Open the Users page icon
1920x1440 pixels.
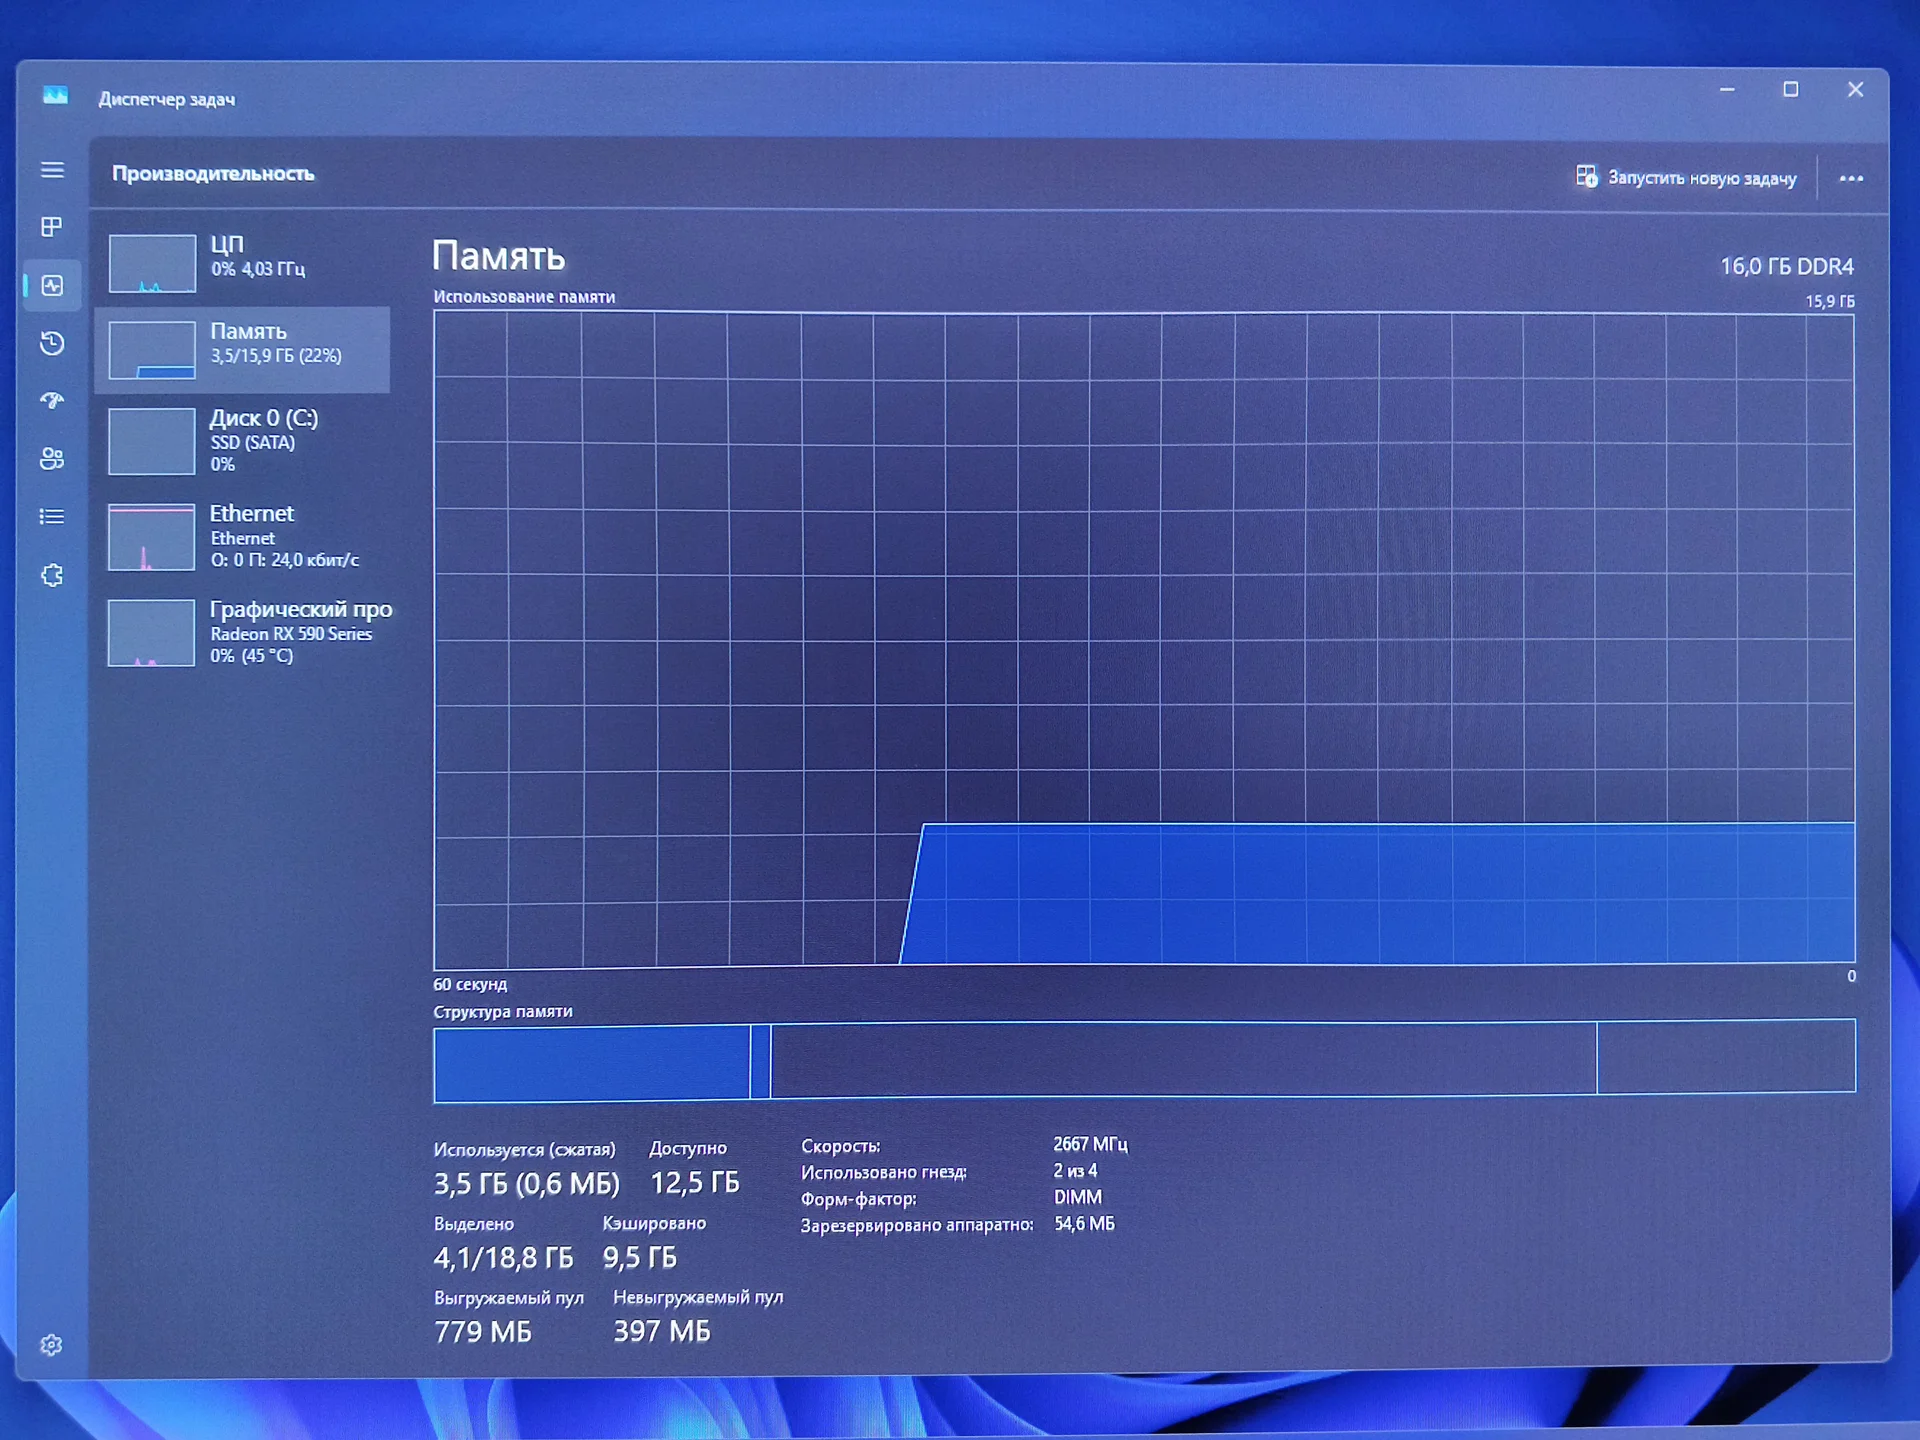[x=52, y=458]
